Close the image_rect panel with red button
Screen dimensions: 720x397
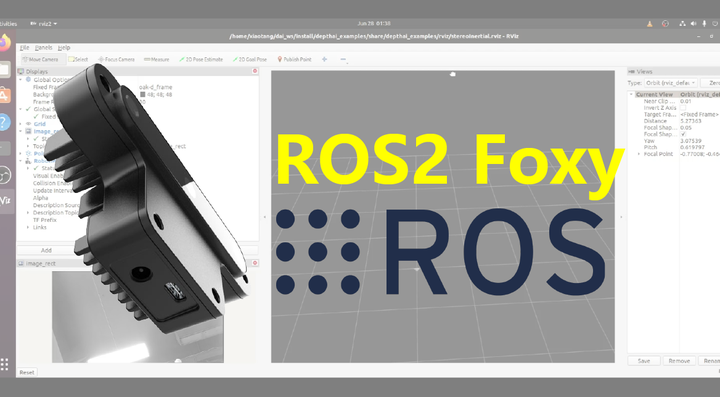(255, 263)
